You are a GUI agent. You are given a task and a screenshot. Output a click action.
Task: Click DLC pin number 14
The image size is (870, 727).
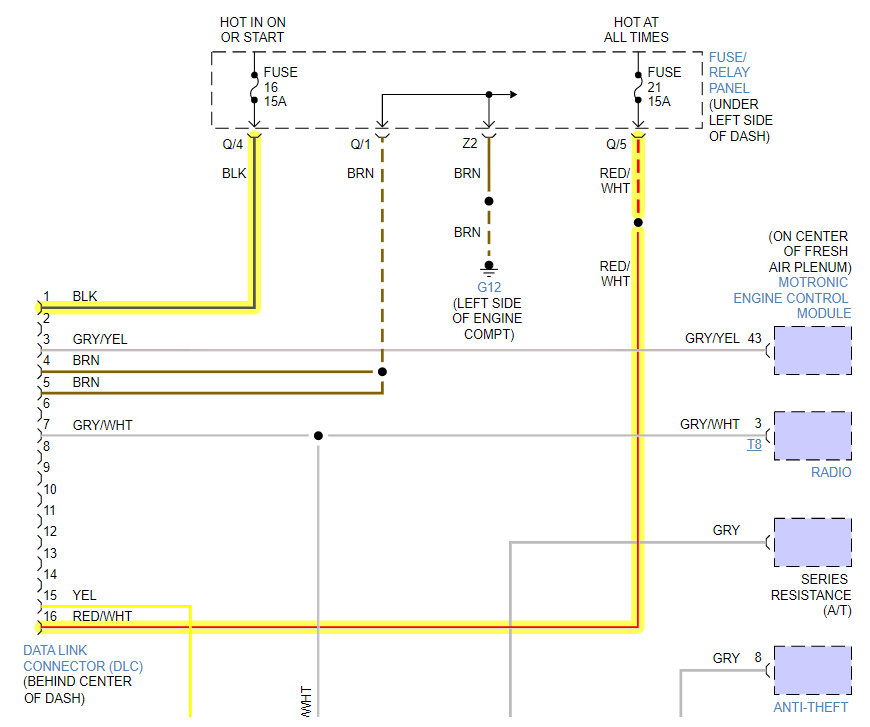50,574
